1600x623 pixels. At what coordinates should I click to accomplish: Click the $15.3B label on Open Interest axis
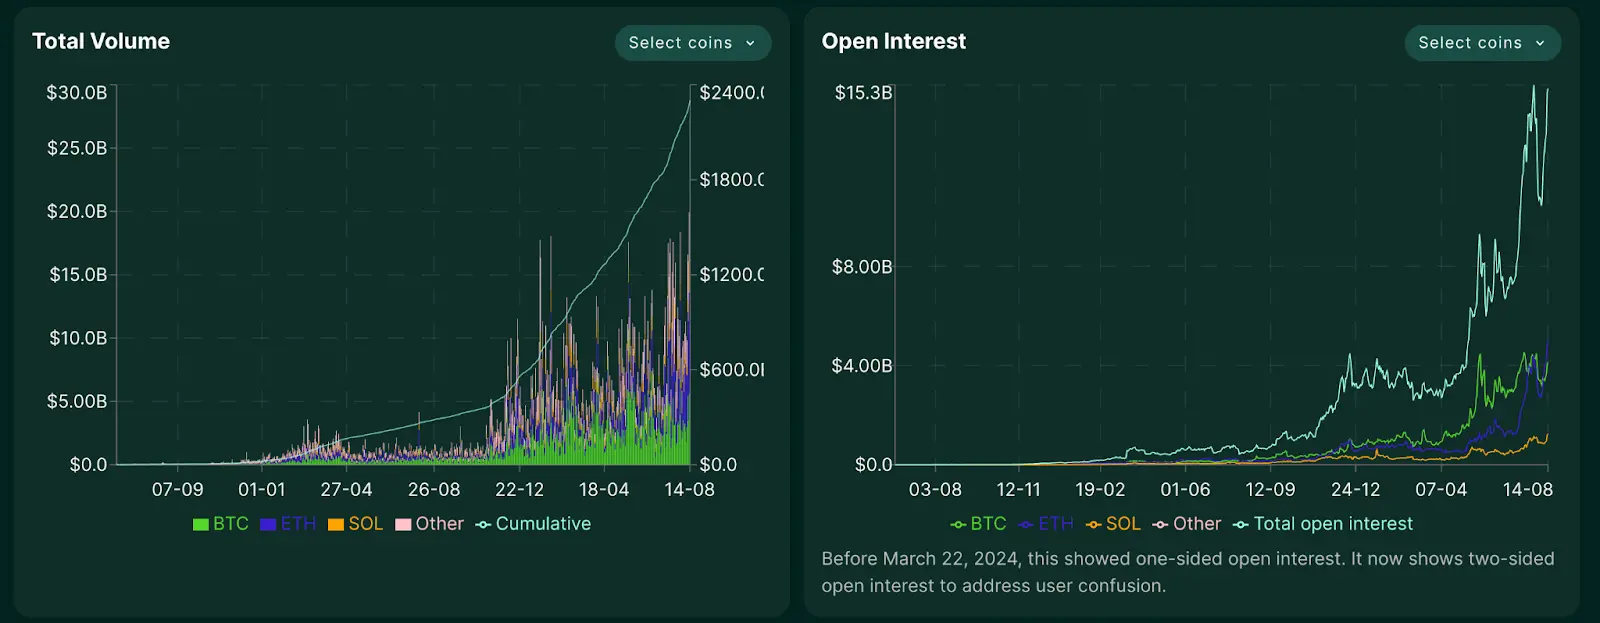863,93
